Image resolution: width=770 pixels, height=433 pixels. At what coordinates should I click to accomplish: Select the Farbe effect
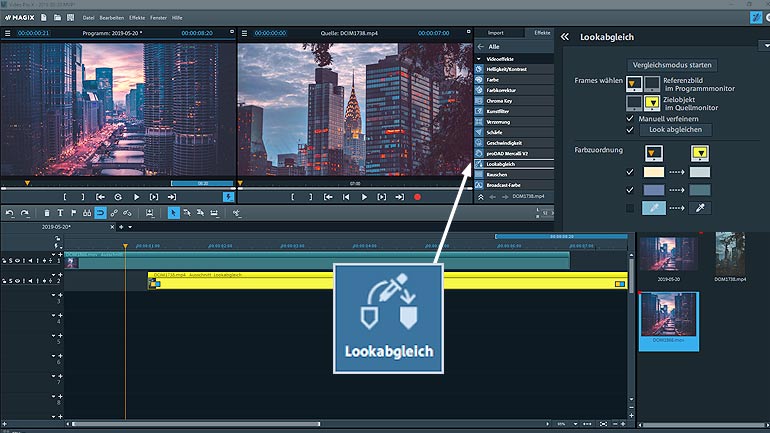(514, 80)
